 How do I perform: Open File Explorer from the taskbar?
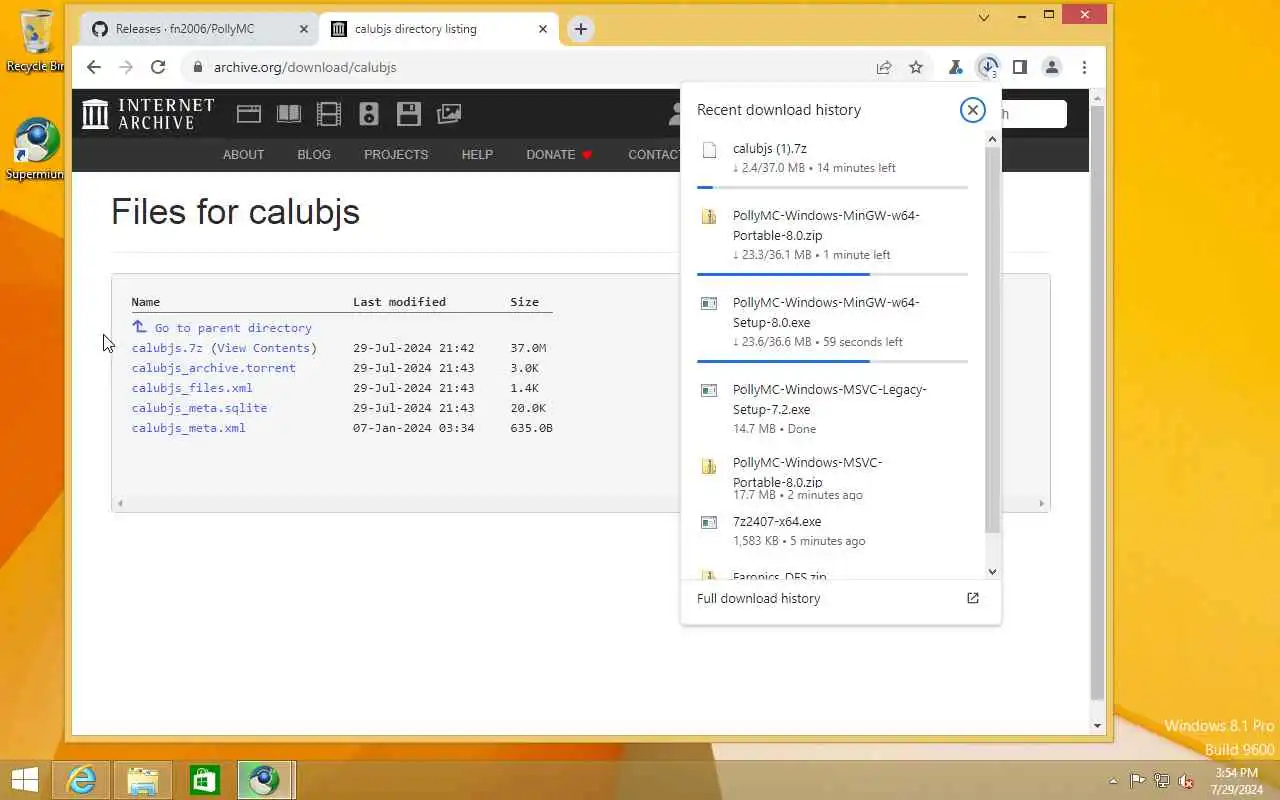tap(143, 780)
